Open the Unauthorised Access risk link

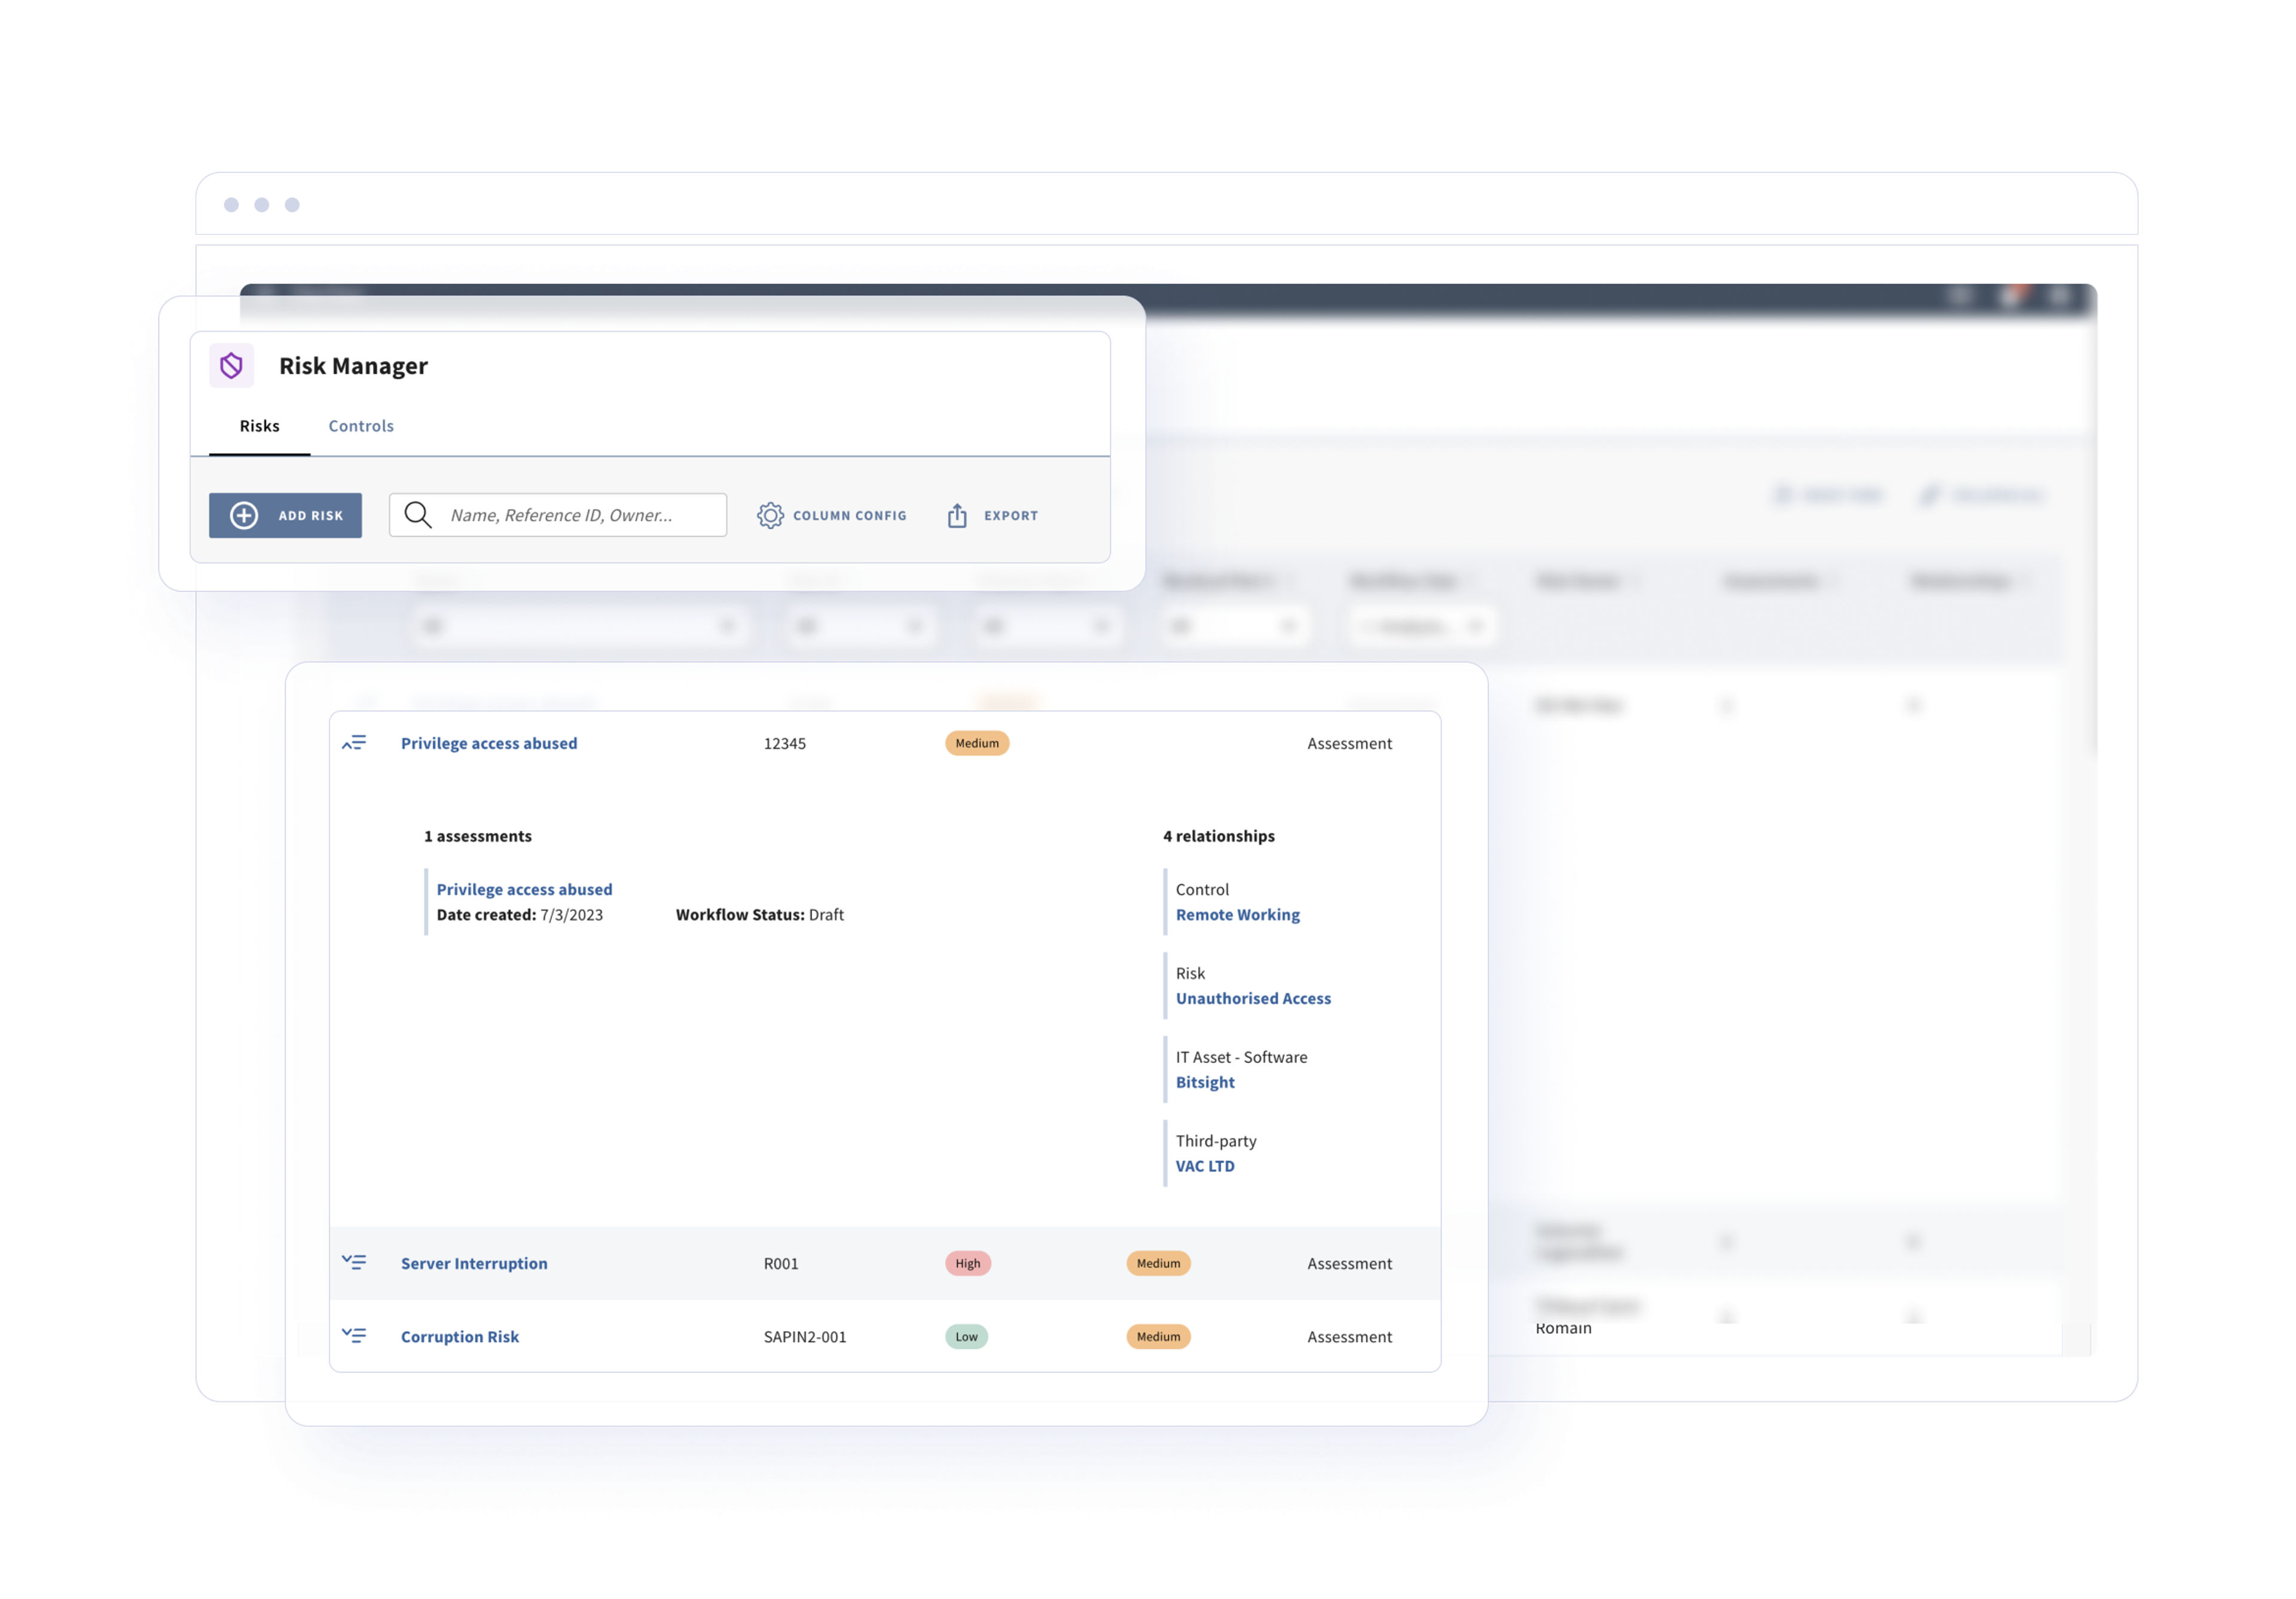pyautogui.click(x=1253, y=998)
